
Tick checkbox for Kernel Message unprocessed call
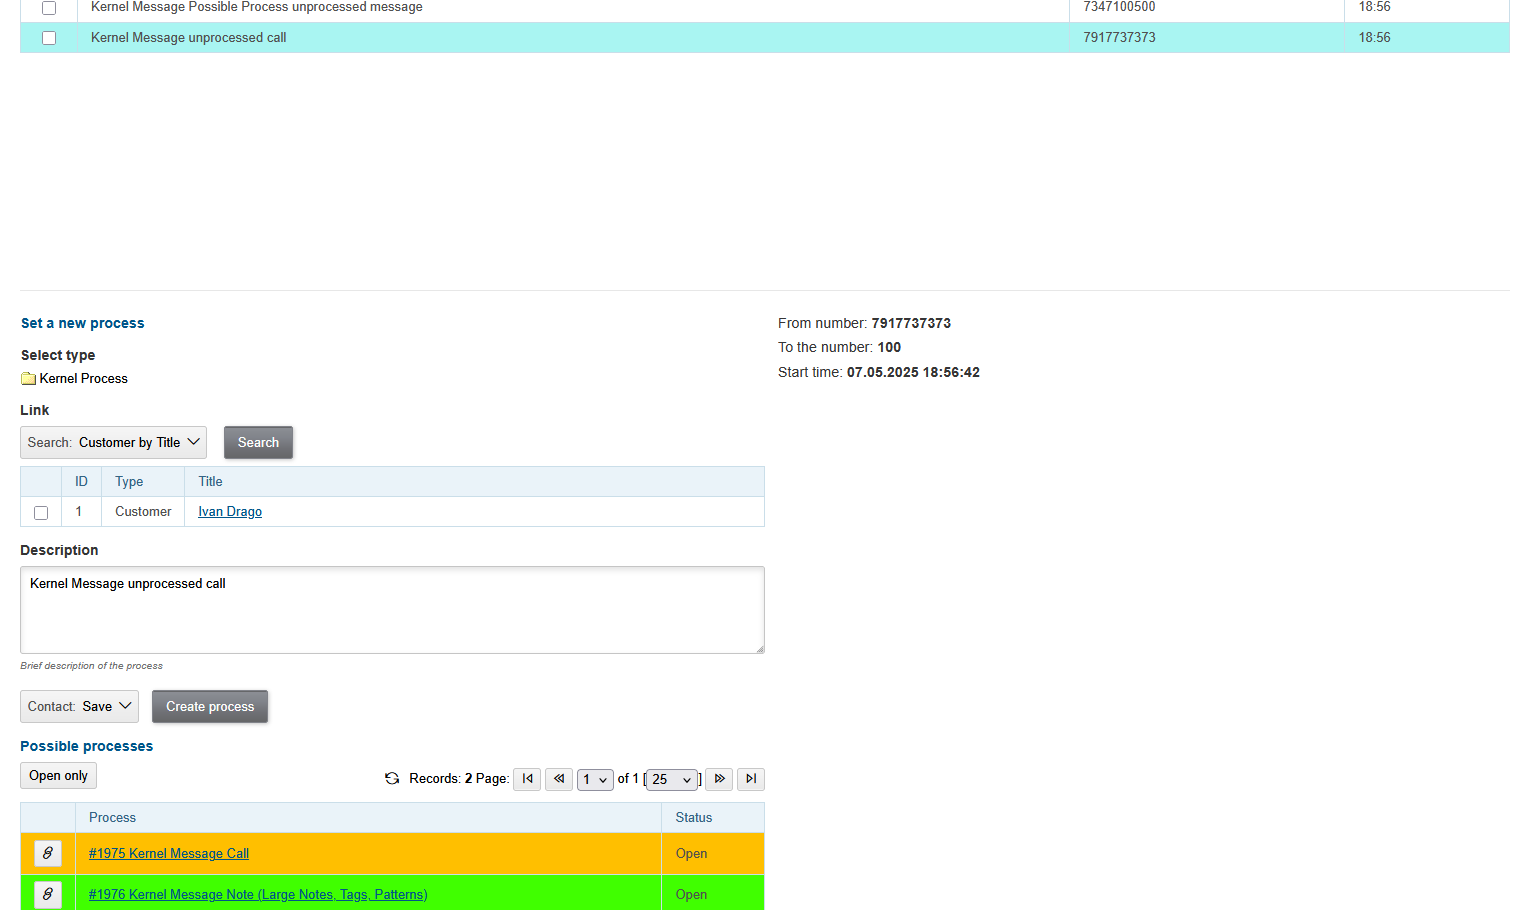(49, 38)
